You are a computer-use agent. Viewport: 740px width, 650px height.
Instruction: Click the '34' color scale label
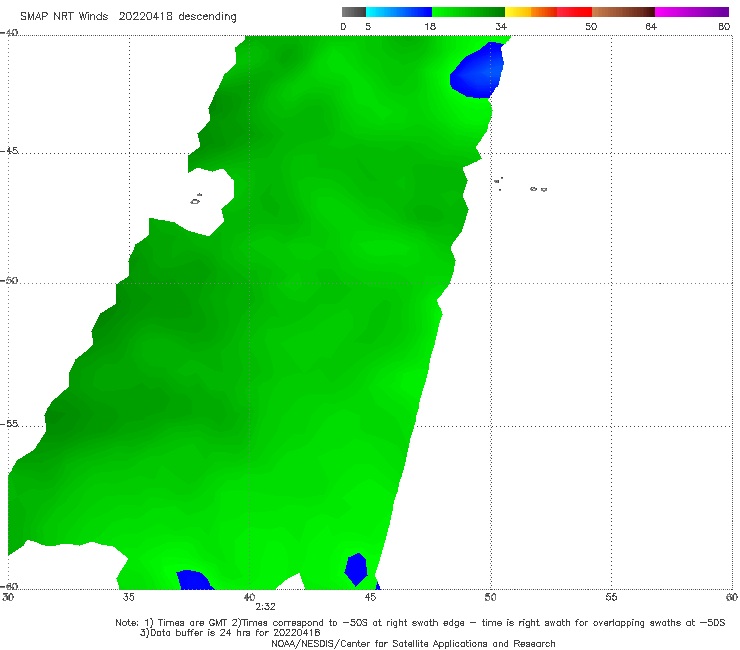click(x=501, y=26)
